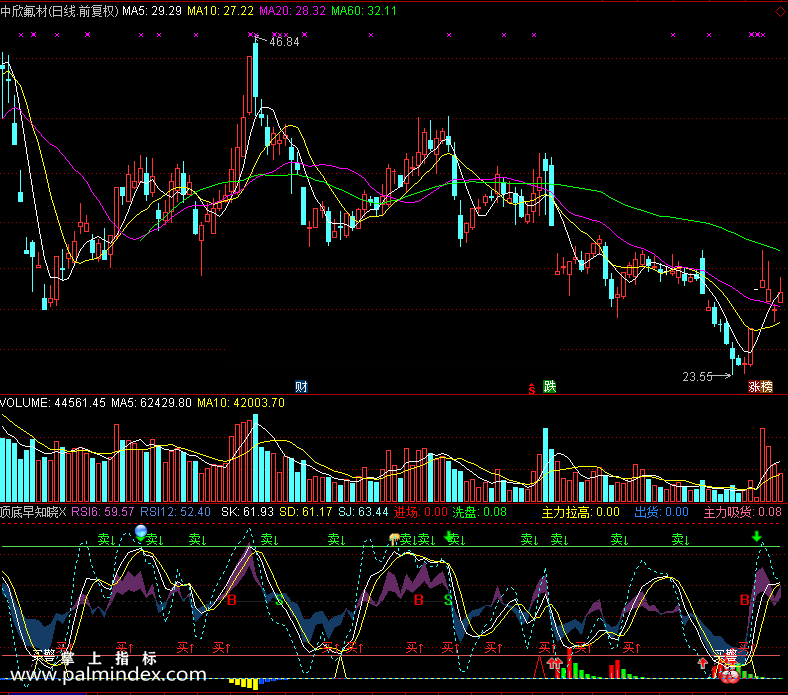The width and height of the screenshot is (788, 695).
Task: Click the 涨榜 marker at bottom right
Action: pyautogui.click(x=760, y=386)
